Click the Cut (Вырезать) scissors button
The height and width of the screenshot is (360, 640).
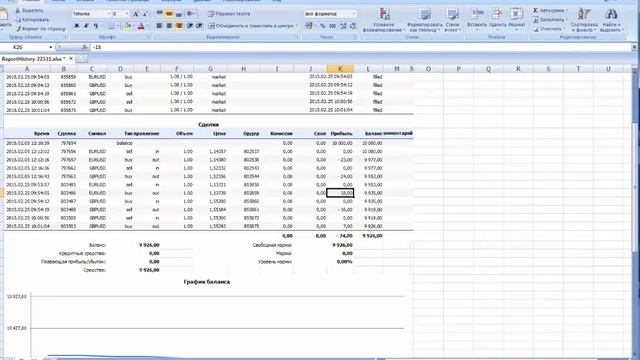point(30,11)
